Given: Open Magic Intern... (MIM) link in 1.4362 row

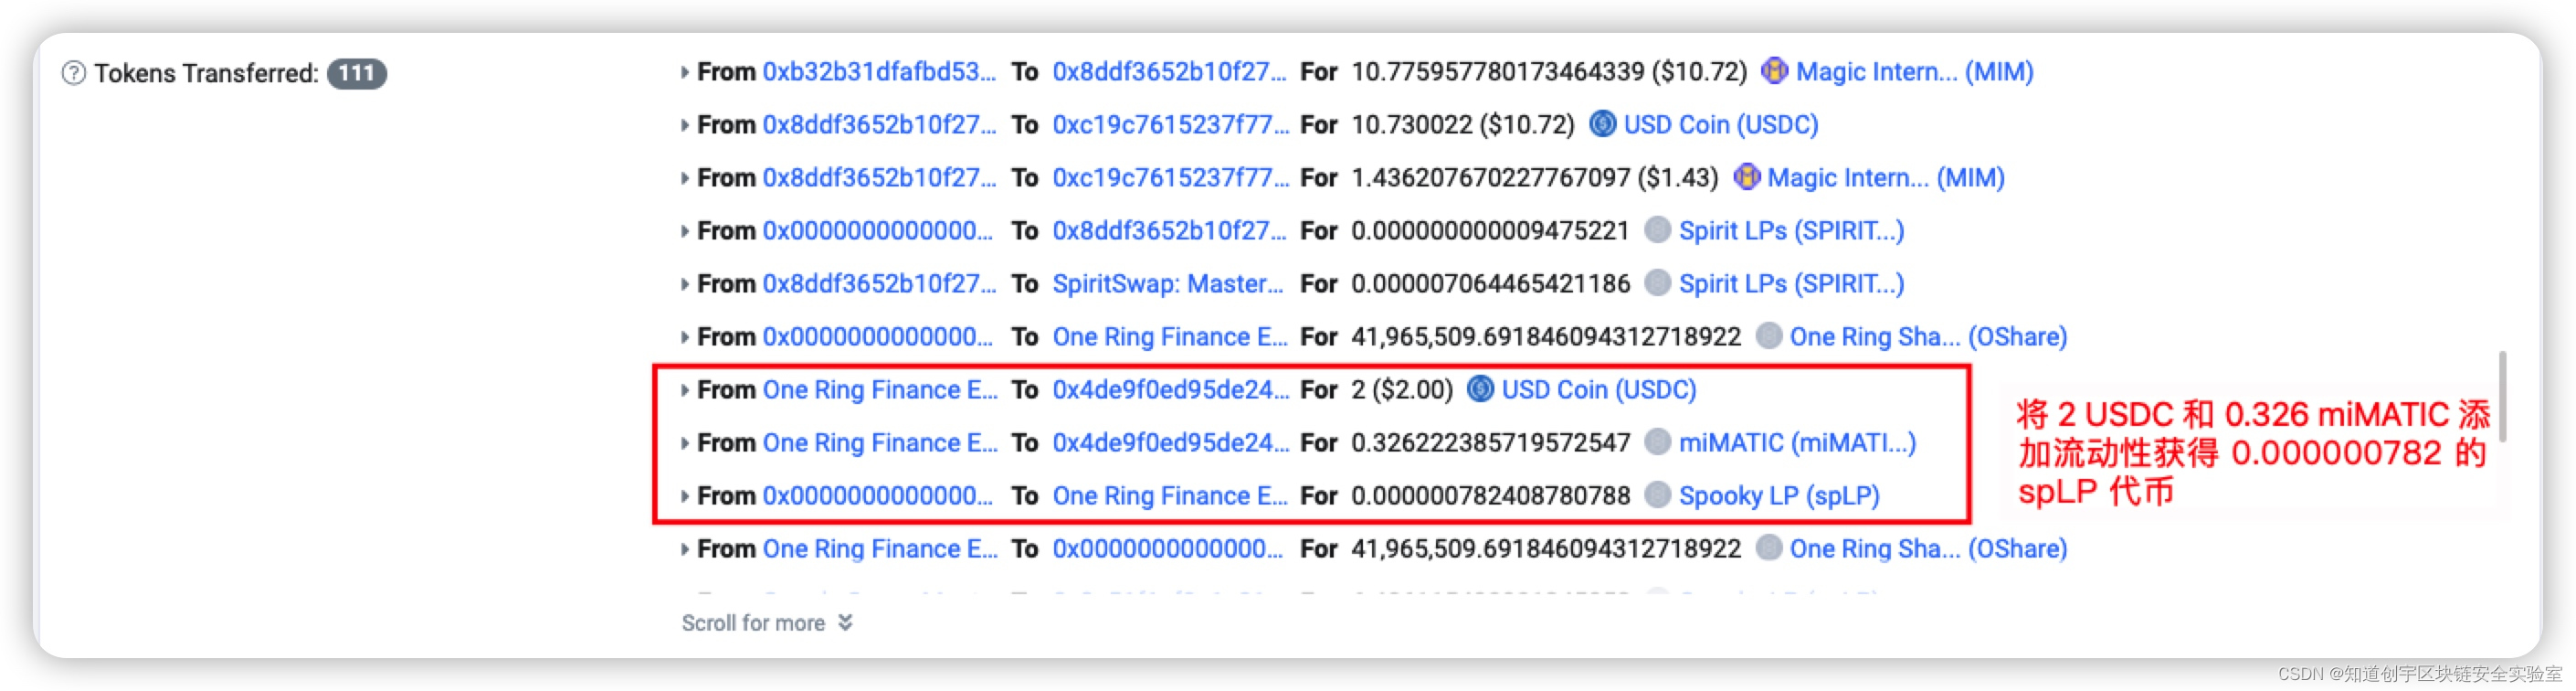Looking at the screenshot, I should (x=1886, y=178).
